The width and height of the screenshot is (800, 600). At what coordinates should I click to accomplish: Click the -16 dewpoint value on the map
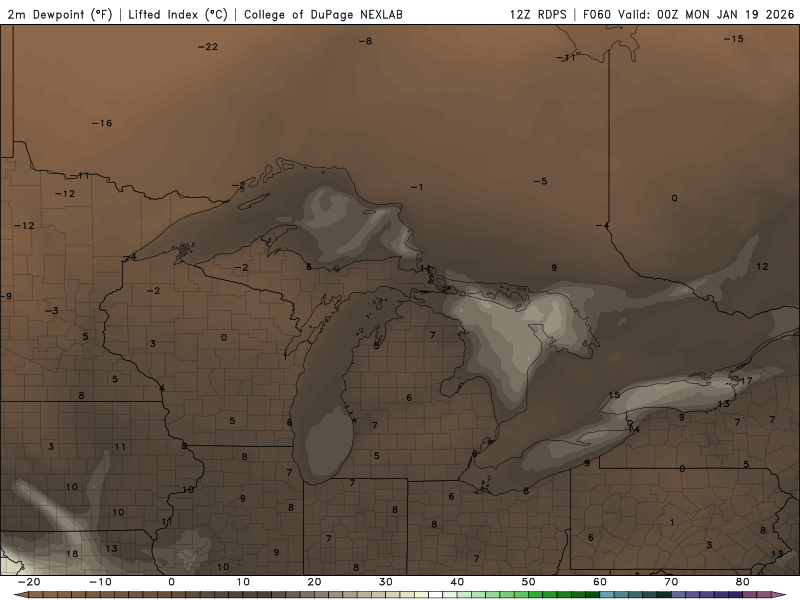point(102,123)
